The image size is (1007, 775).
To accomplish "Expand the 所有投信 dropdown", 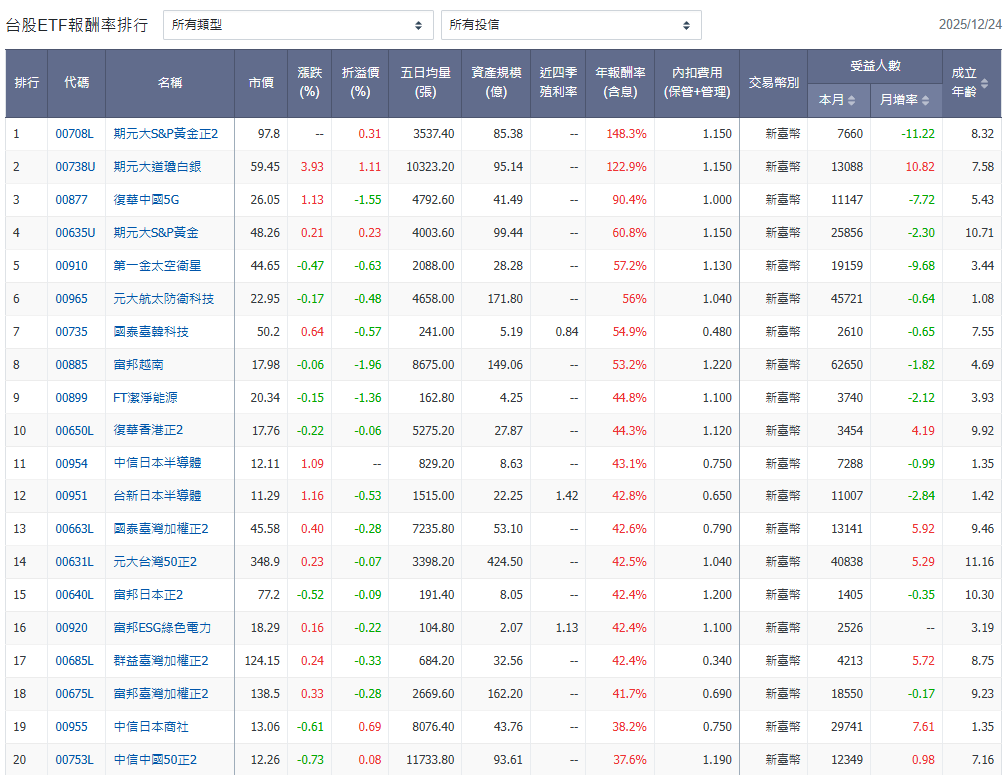I will pos(571,25).
